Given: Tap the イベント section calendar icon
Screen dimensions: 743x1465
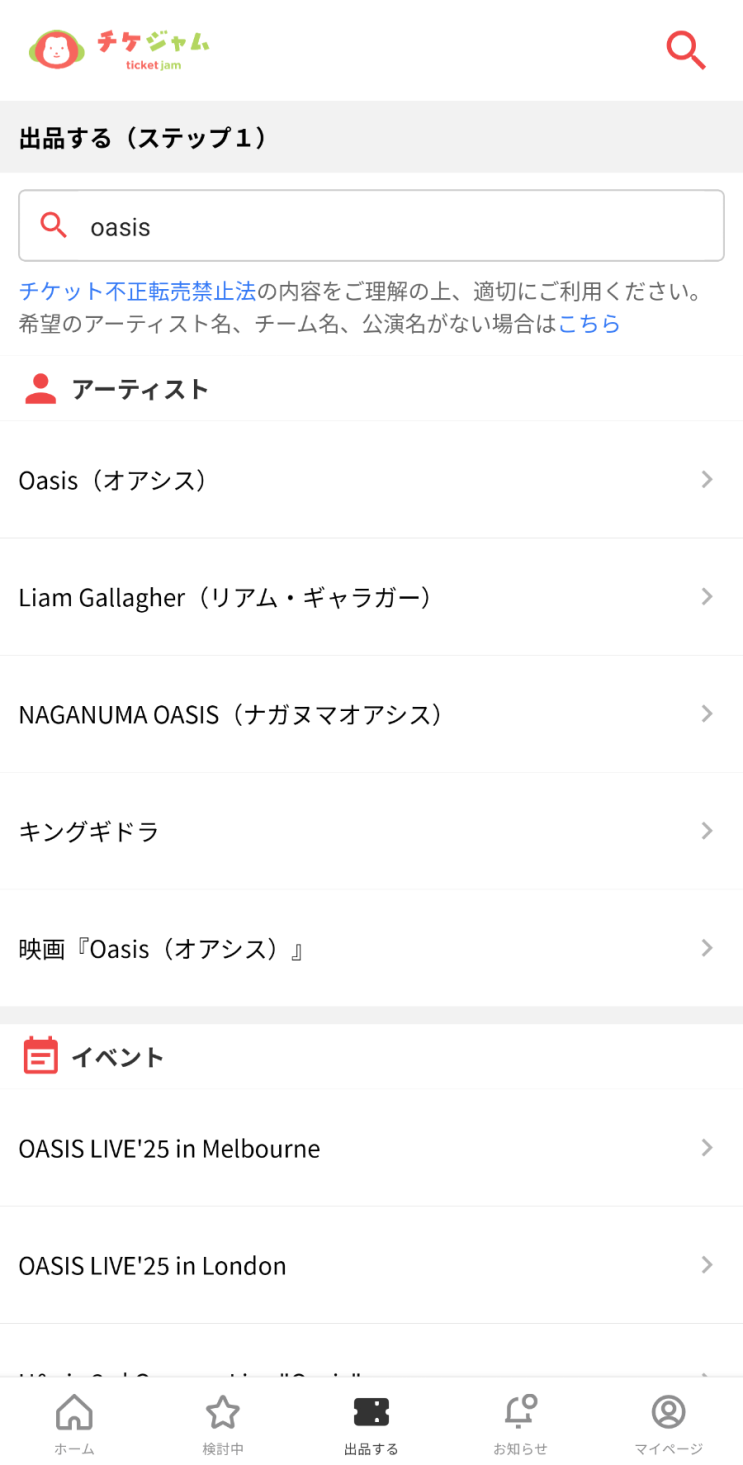Looking at the screenshot, I should [40, 1056].
